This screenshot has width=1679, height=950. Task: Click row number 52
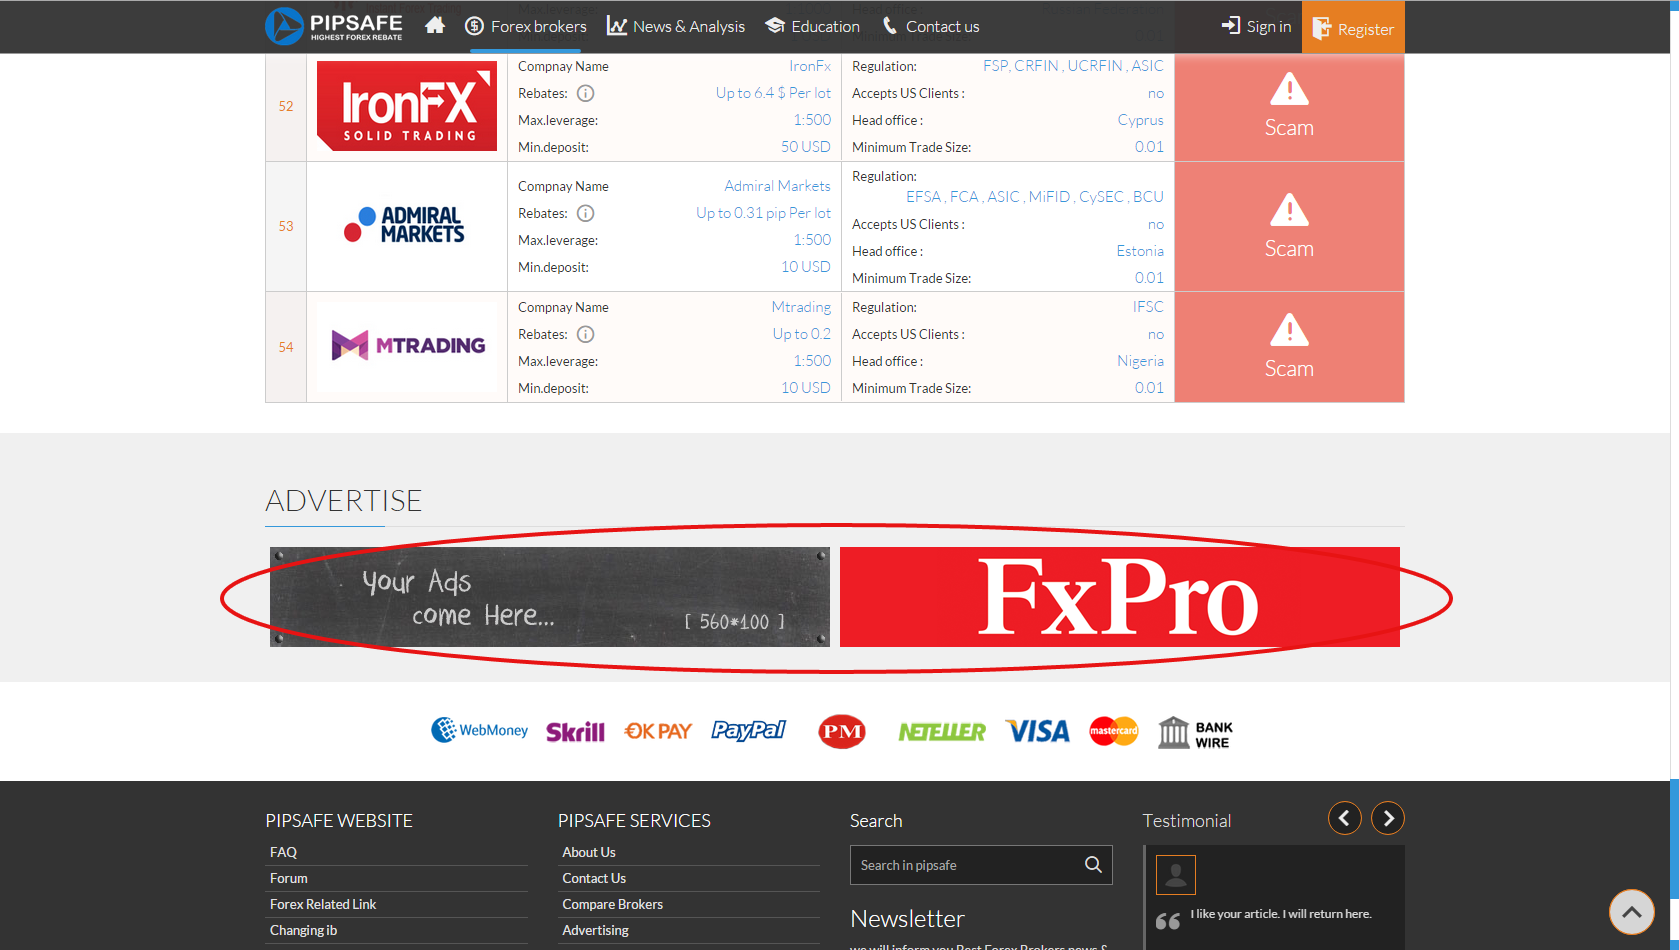coord(286,106)
